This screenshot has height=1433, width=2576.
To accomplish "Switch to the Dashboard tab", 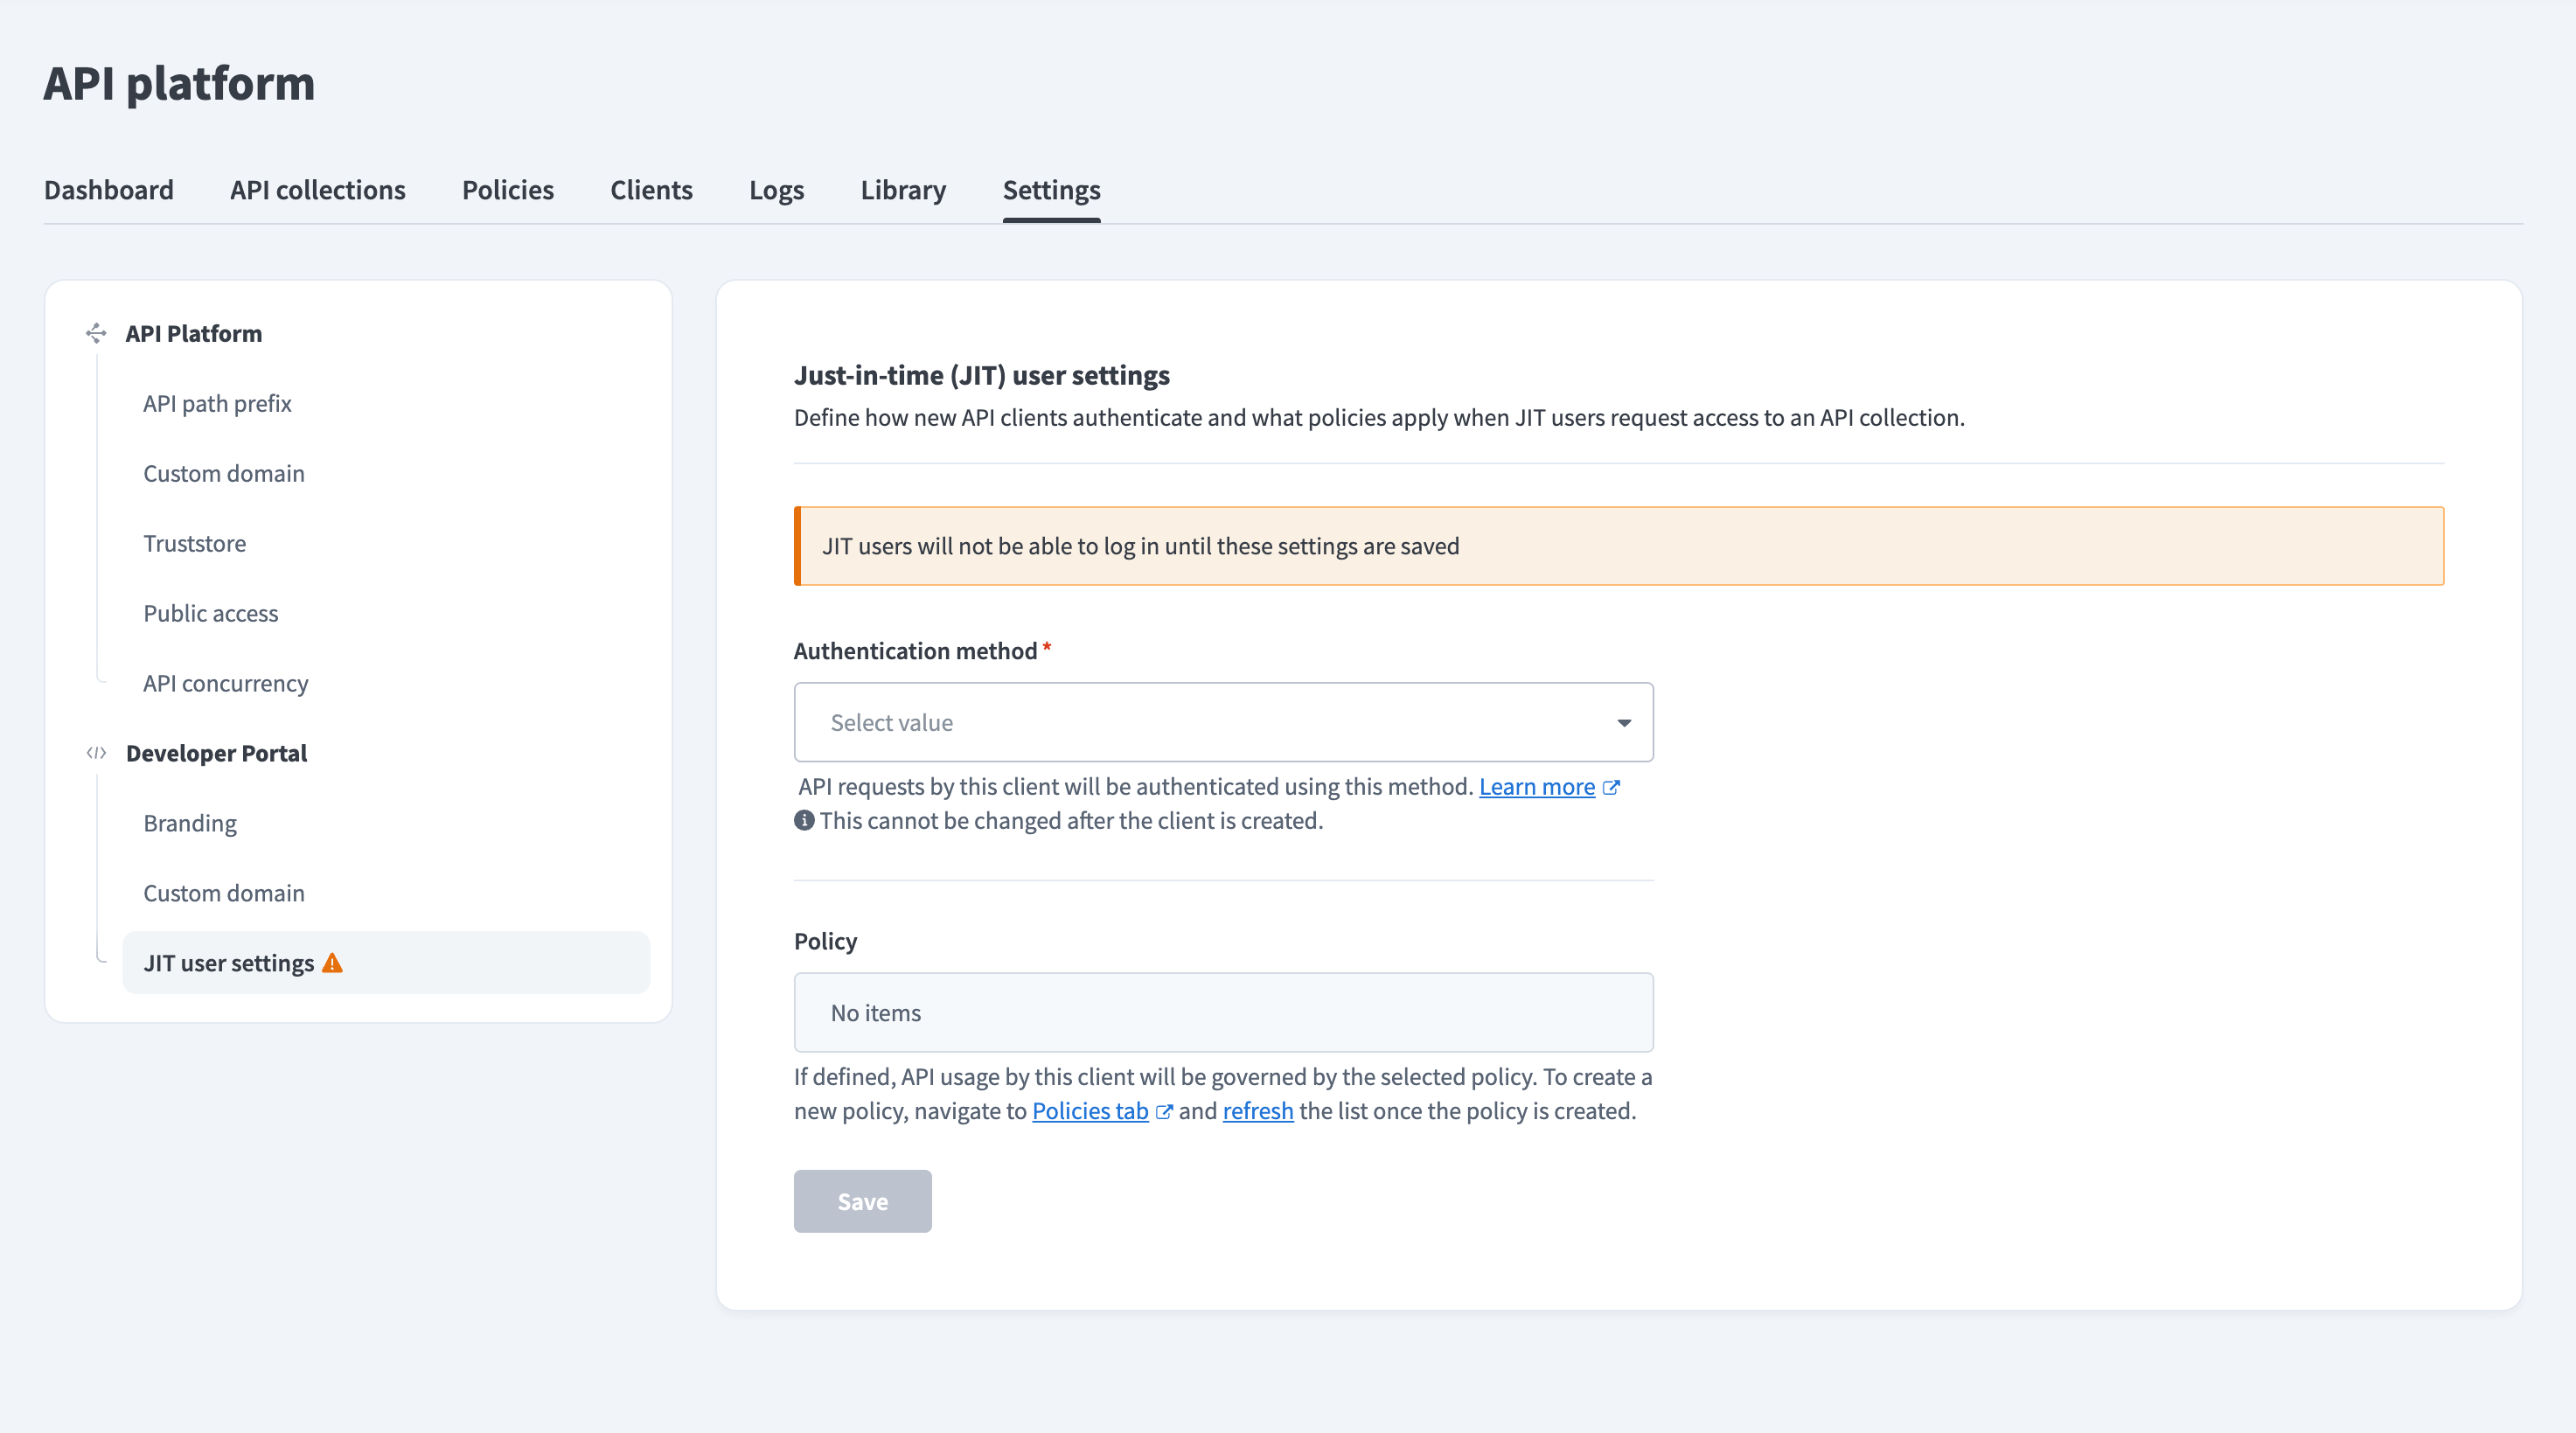I will (x=108, y=190).
